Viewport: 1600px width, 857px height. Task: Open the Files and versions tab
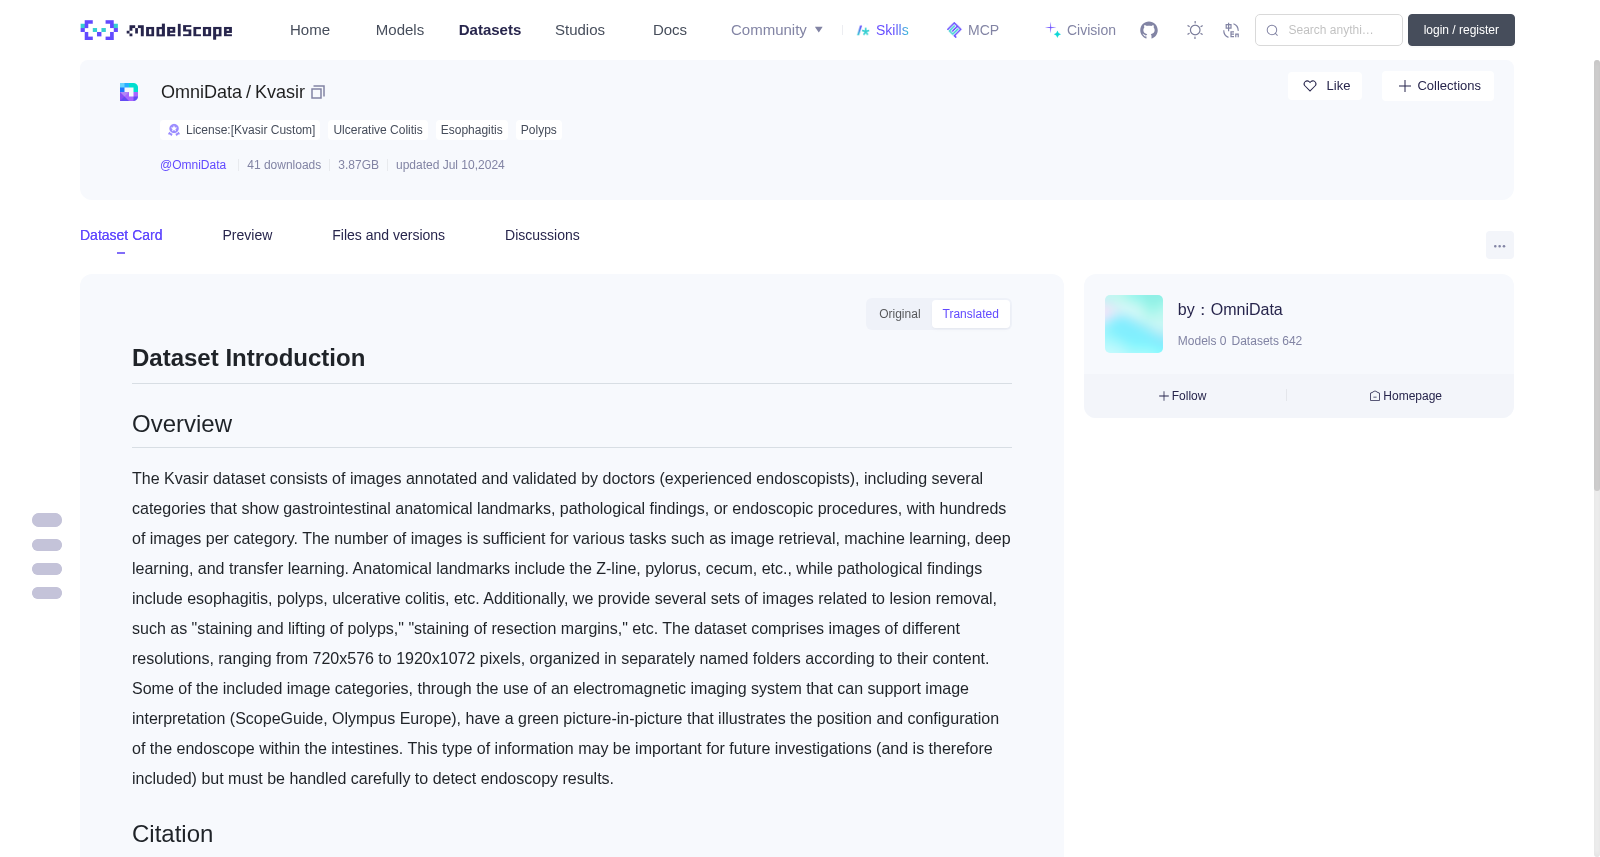click(x=388, y=235)
